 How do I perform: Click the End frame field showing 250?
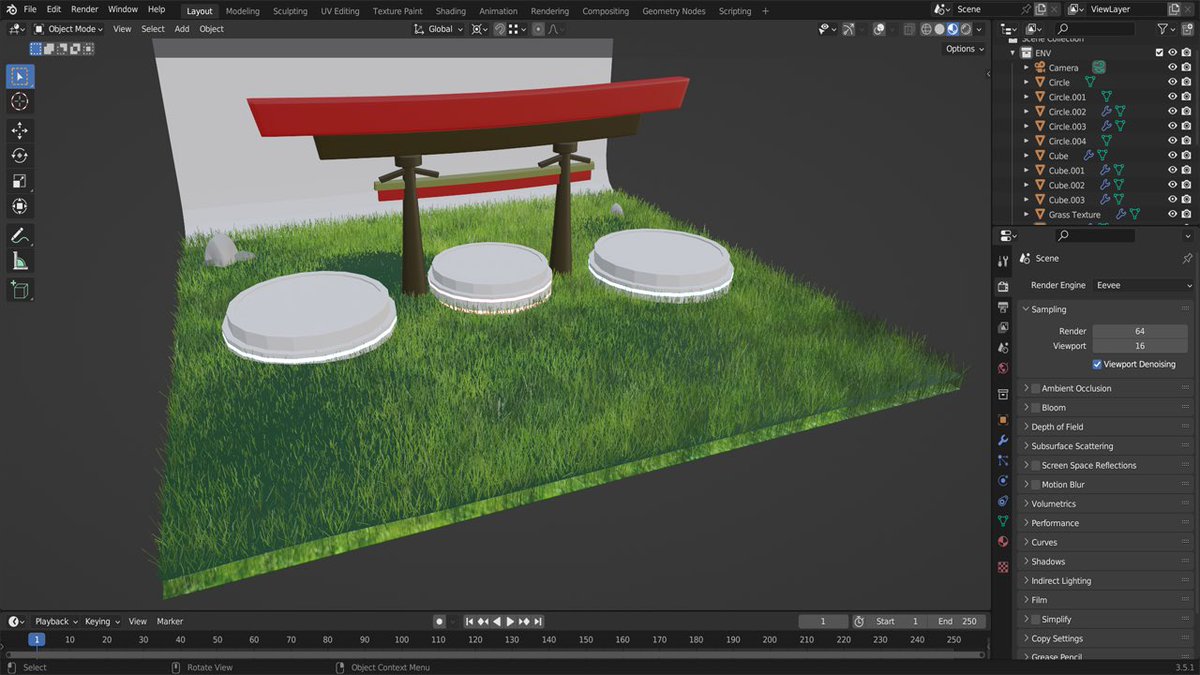(x=957, y=620)
